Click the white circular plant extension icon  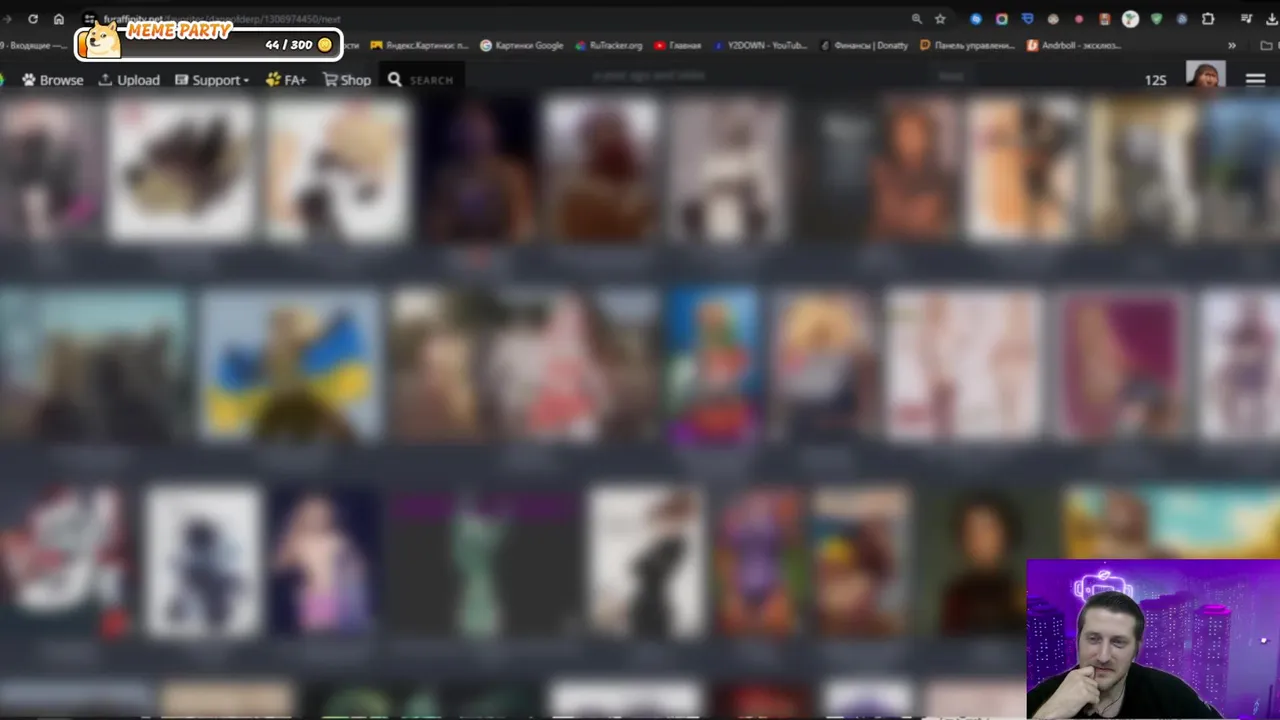[x=1130, y=19]
